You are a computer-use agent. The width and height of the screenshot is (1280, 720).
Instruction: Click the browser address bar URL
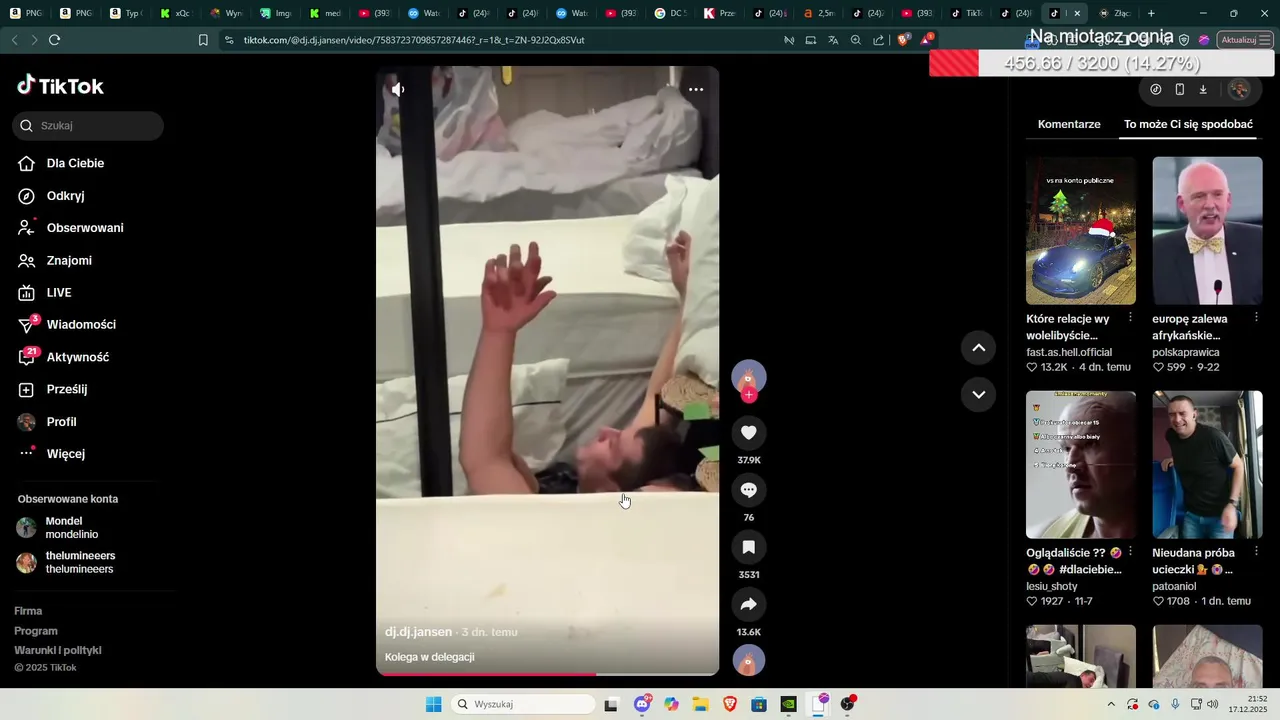pos(414,40)
